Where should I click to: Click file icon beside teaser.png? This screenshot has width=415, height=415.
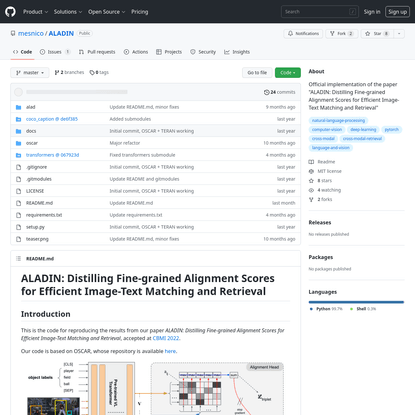click(18, 239)
